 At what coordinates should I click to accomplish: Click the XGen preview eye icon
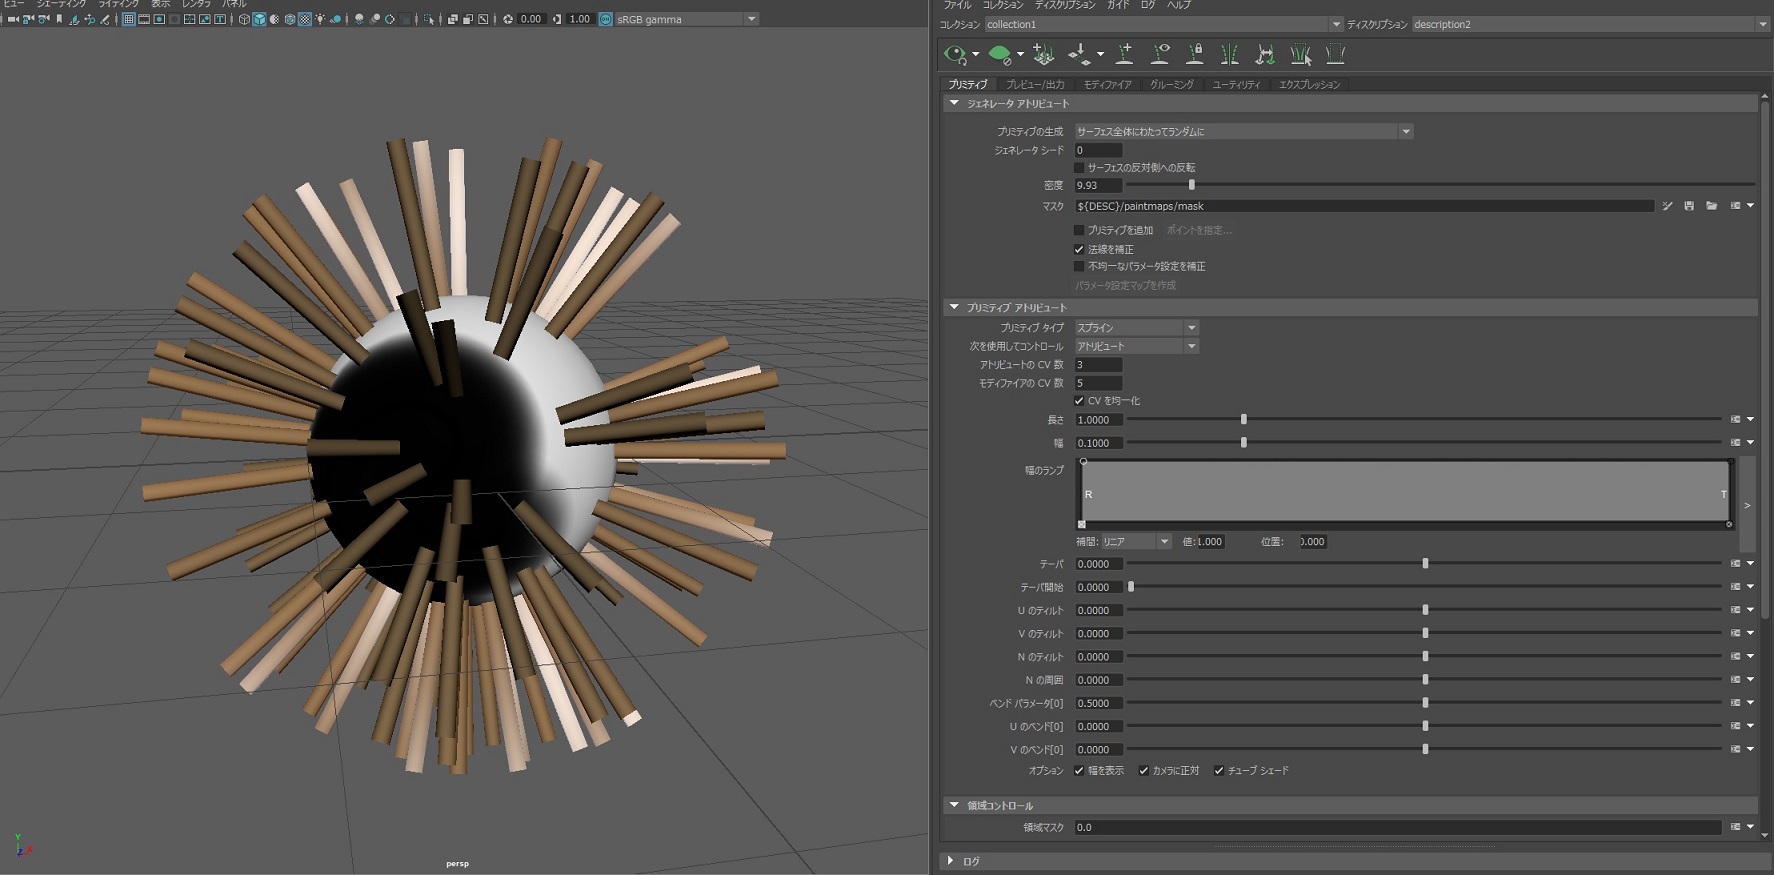click(955, 54)
